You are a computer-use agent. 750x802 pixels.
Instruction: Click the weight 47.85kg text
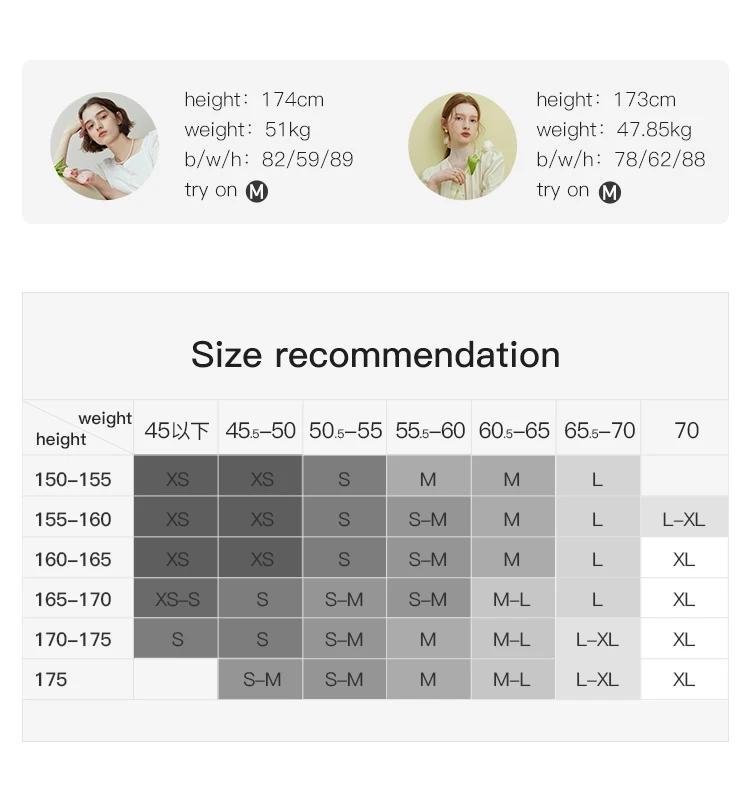point(614,129)
